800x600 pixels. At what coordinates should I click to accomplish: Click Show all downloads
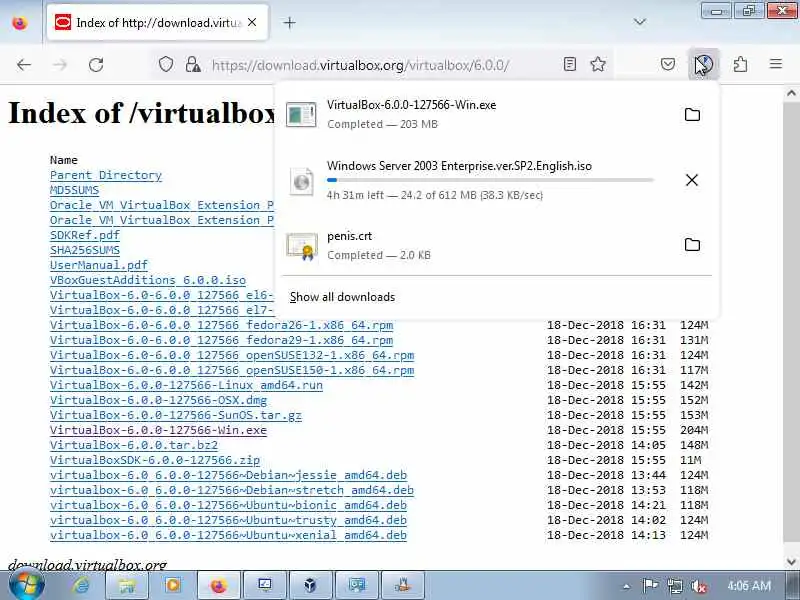[x=342, y=297]
